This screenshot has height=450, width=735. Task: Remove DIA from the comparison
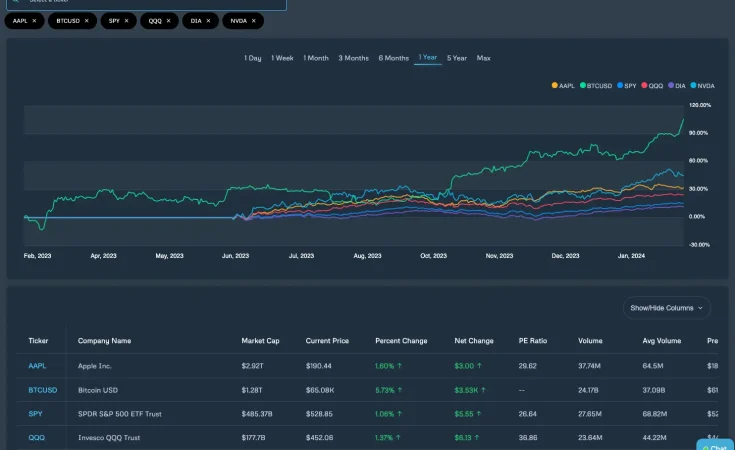tap(208, 20)
